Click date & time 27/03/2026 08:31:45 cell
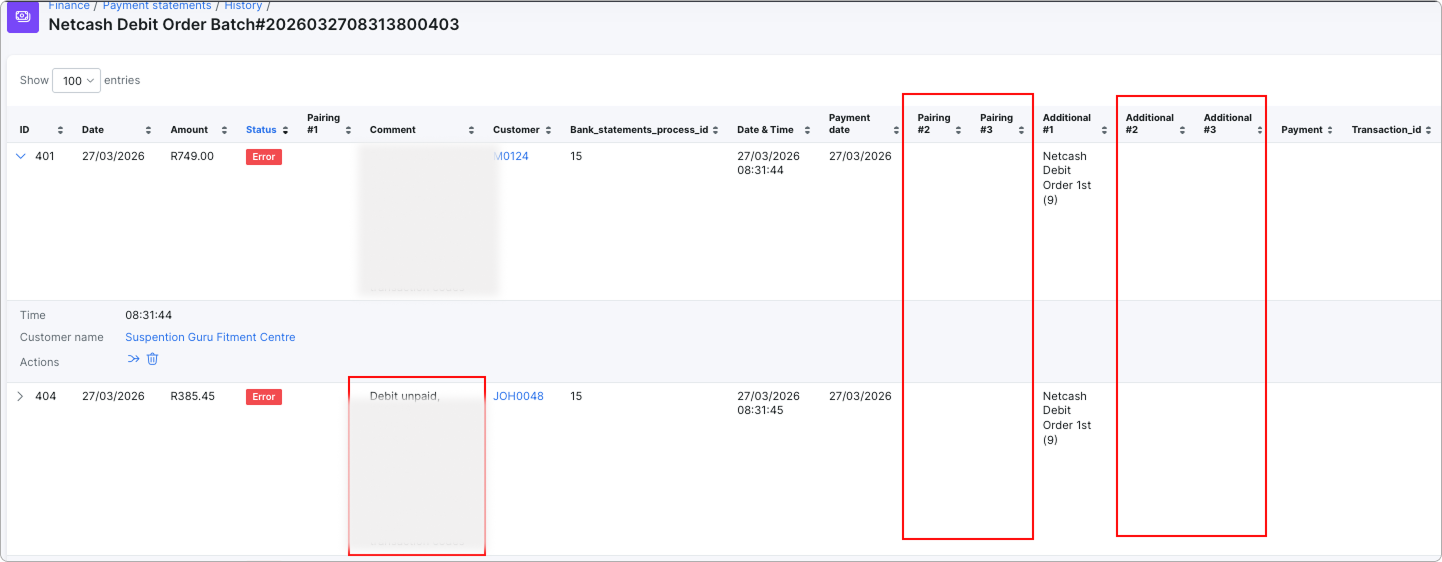 pyautogui.click(x=768, y=404)
